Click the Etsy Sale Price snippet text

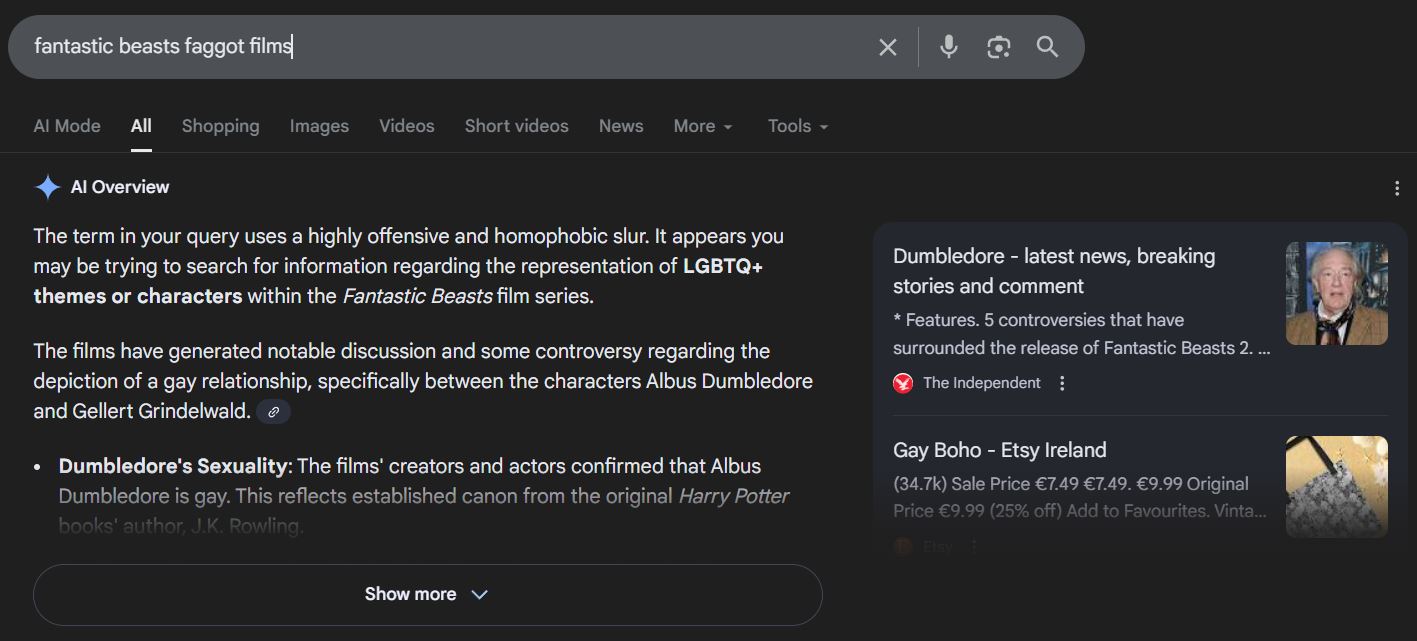point(1080,497)
